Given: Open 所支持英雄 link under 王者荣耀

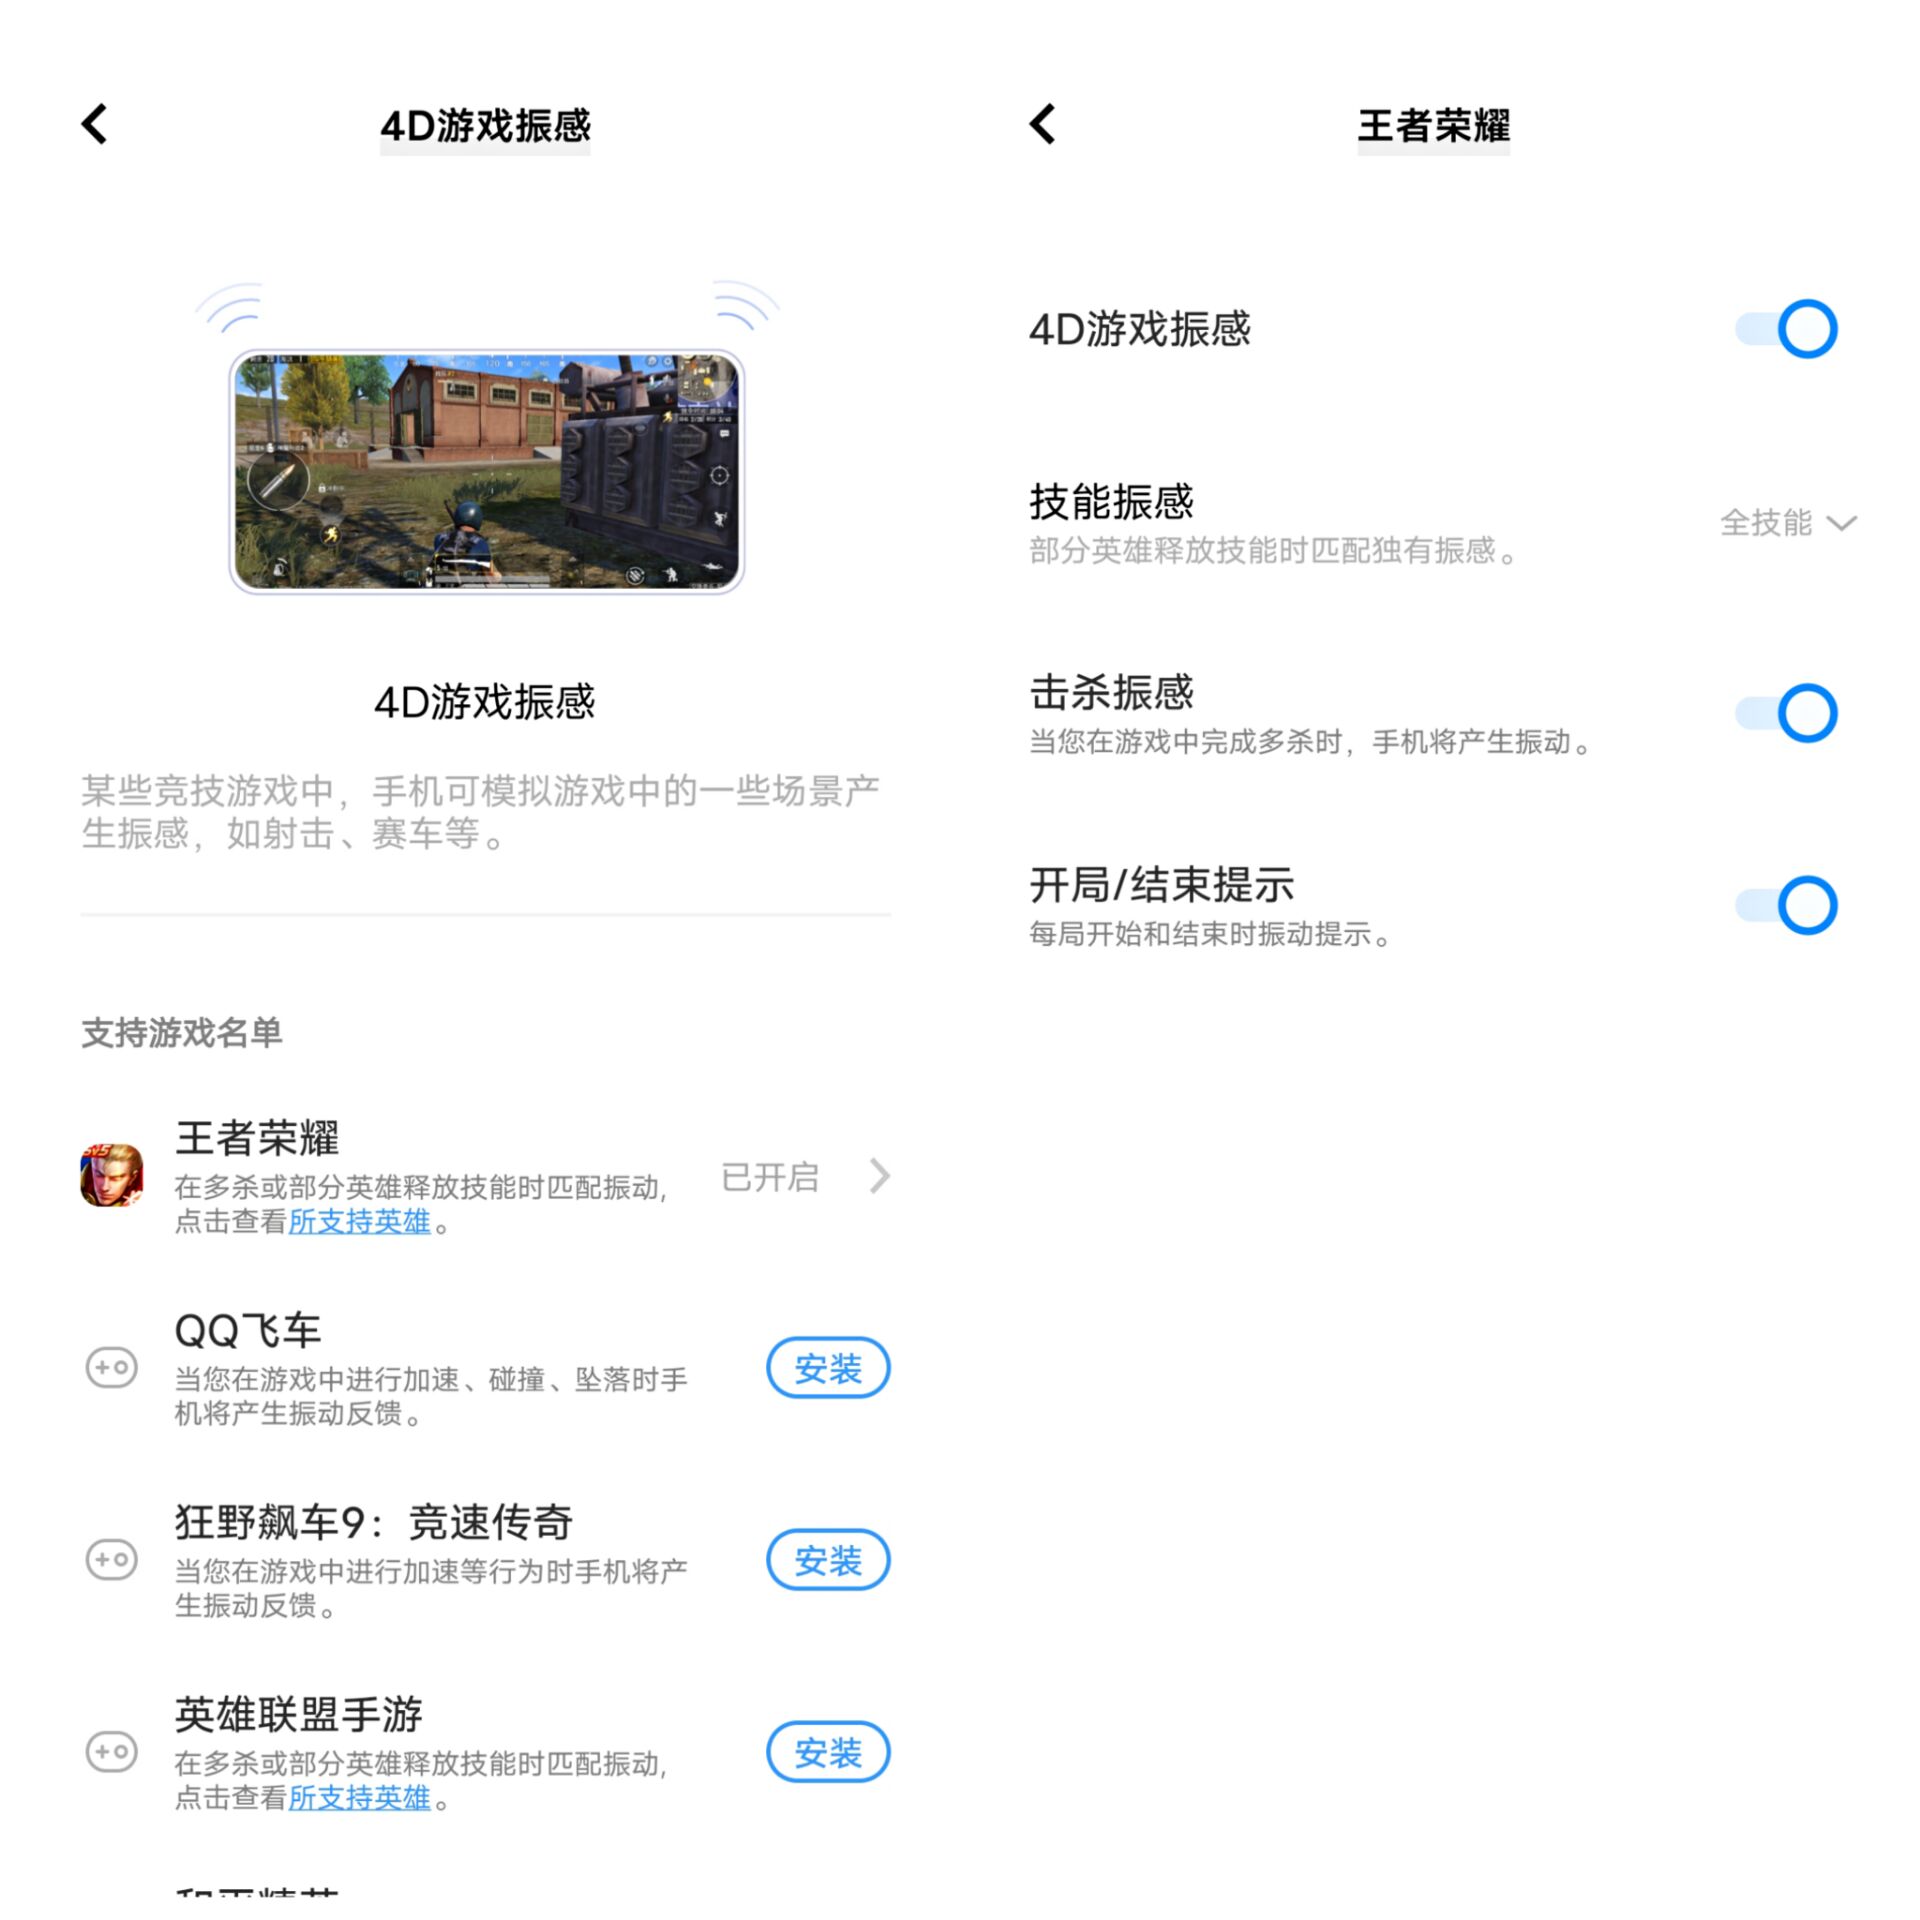Looking at the screenshot, I should coord(359,1221).
